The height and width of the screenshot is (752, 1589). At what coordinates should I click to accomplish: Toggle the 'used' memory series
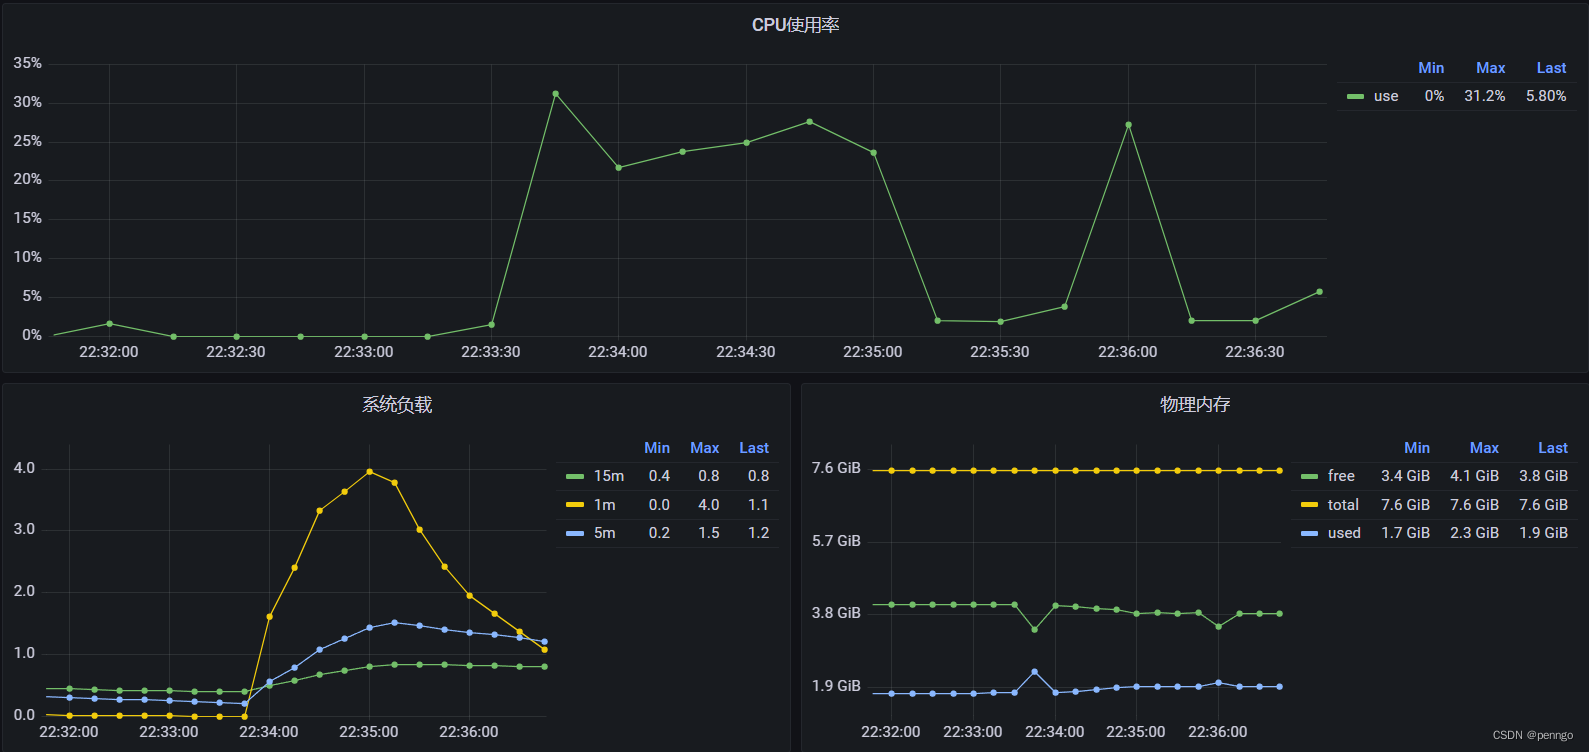pos(1344,533)
